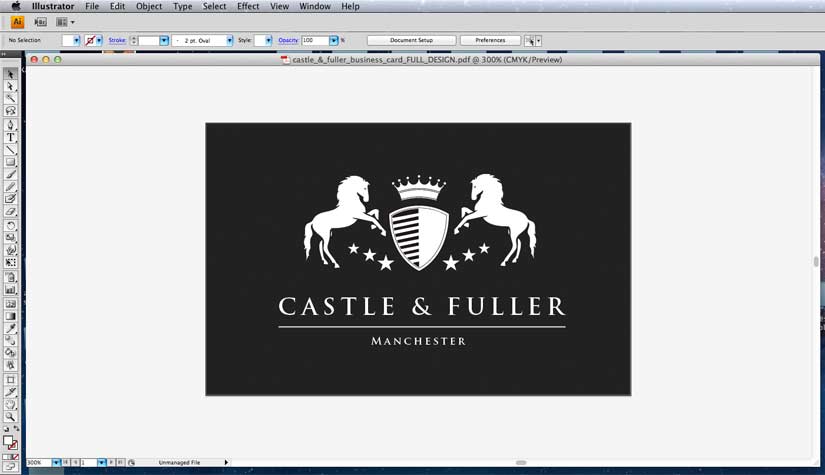825x475 pixels.
Task: Select the Artboard tool
Action: pyautogui.click(x=11, y=379)
